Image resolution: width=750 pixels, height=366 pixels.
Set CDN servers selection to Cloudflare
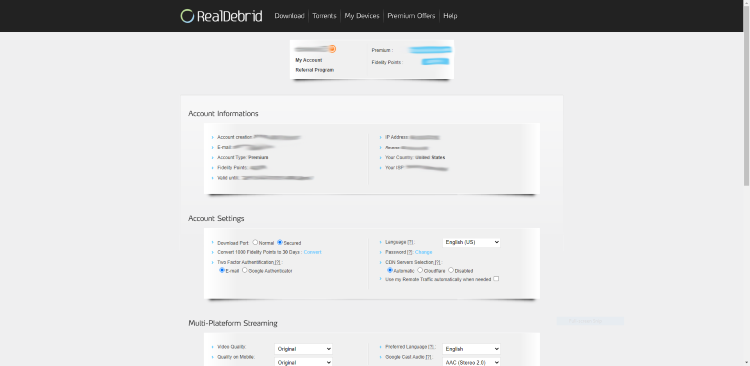tap(420, 270)
